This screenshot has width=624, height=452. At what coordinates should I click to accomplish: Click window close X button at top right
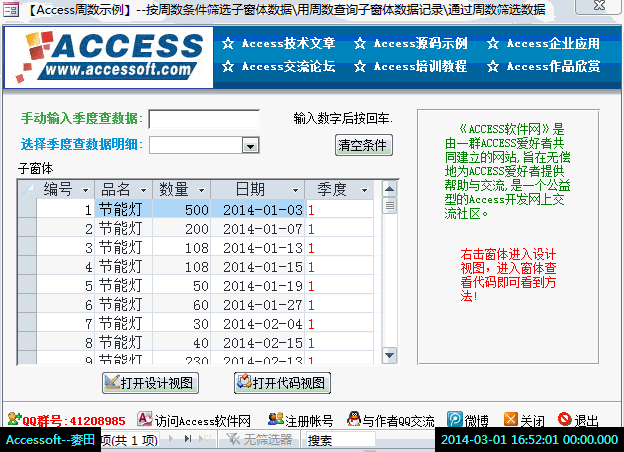[x=599, y=6]
